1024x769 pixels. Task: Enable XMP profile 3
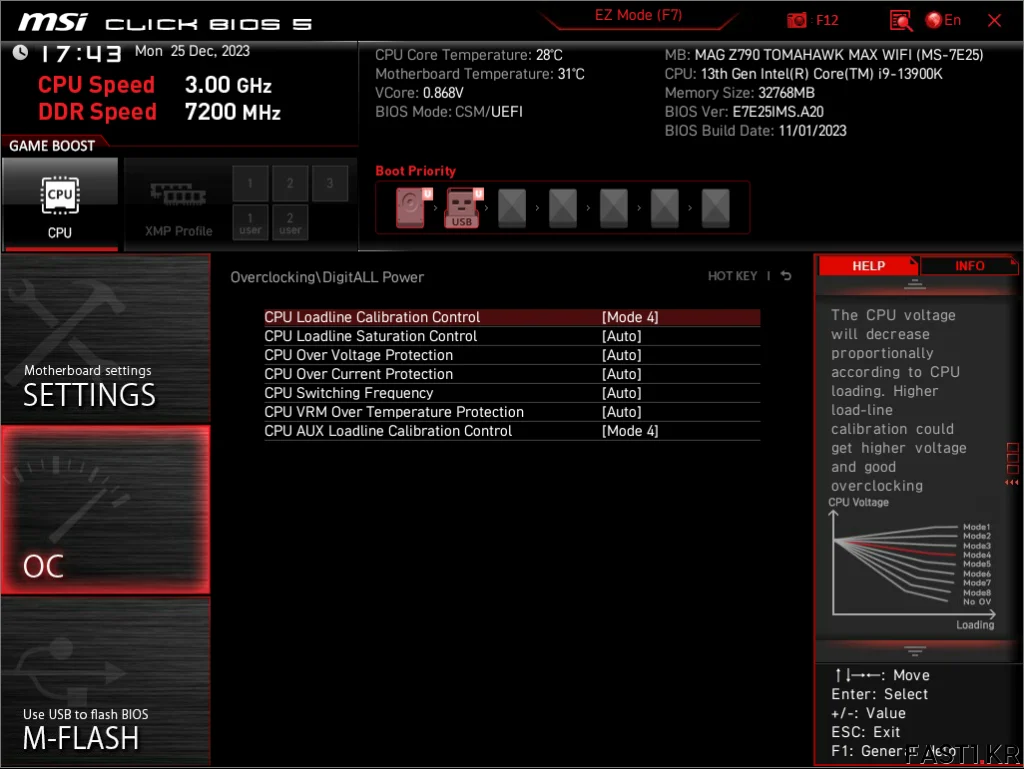(x=330, y=183)
